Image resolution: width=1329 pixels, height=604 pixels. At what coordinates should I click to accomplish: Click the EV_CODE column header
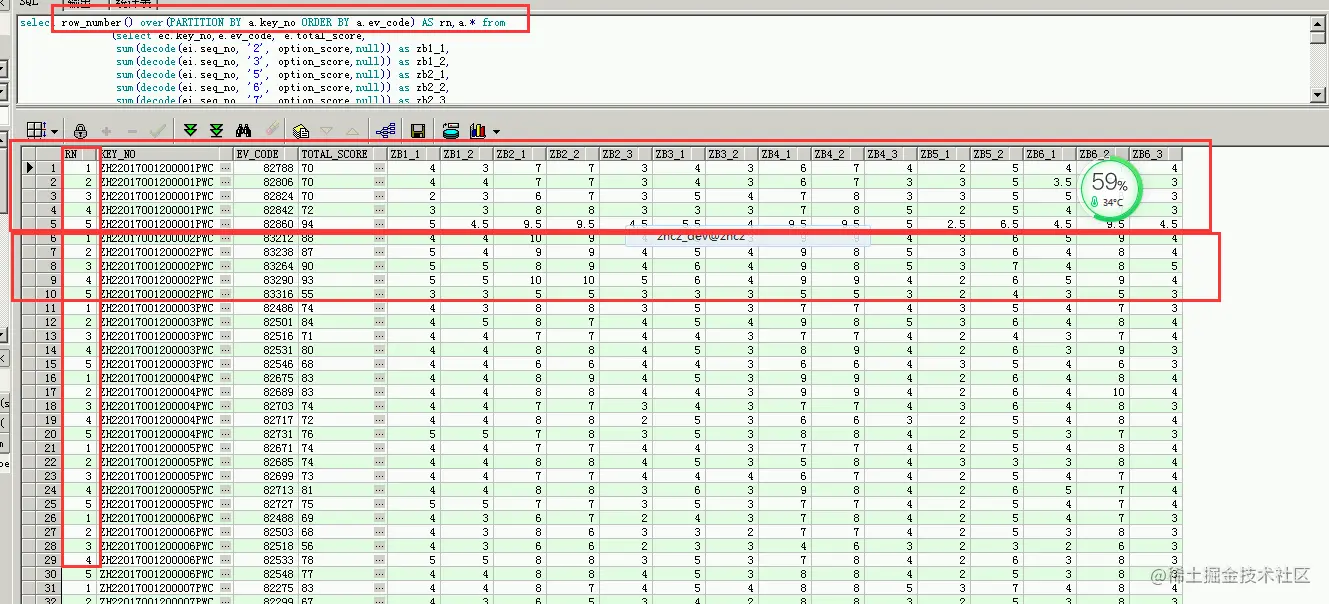(265, 154)
